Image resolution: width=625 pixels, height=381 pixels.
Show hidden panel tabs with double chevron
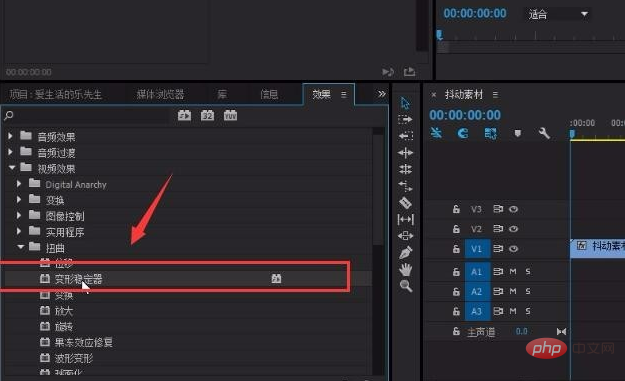pyautogui.click(x=381, y=94)
